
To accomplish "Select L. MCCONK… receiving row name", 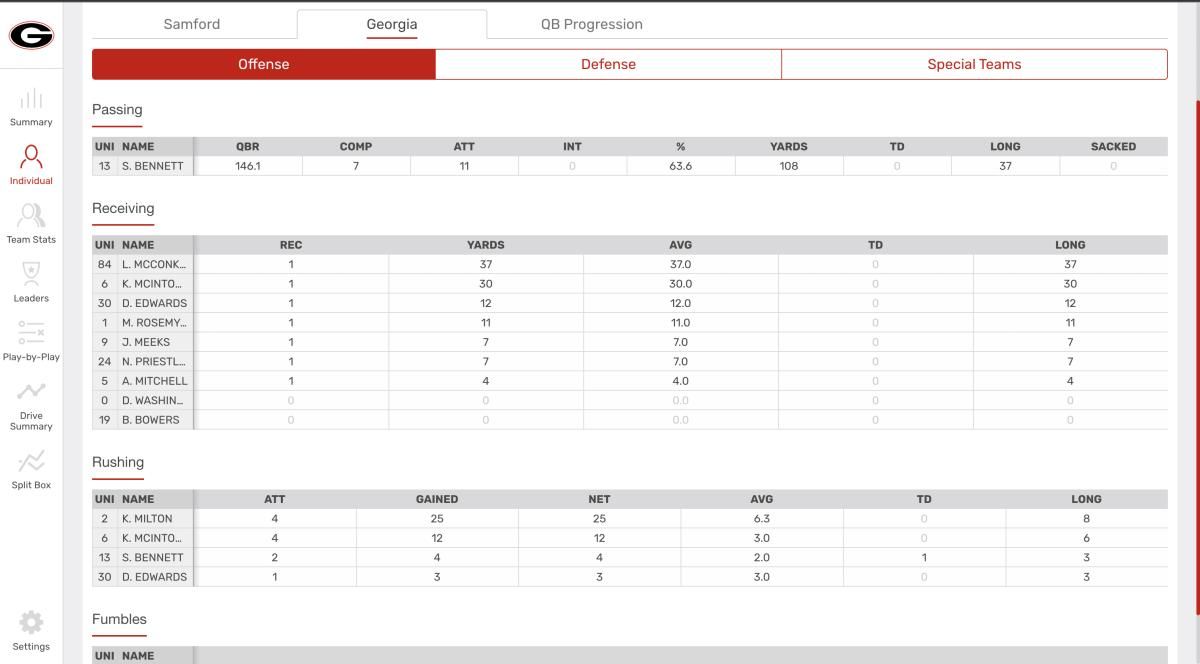I will pos(154,264).
